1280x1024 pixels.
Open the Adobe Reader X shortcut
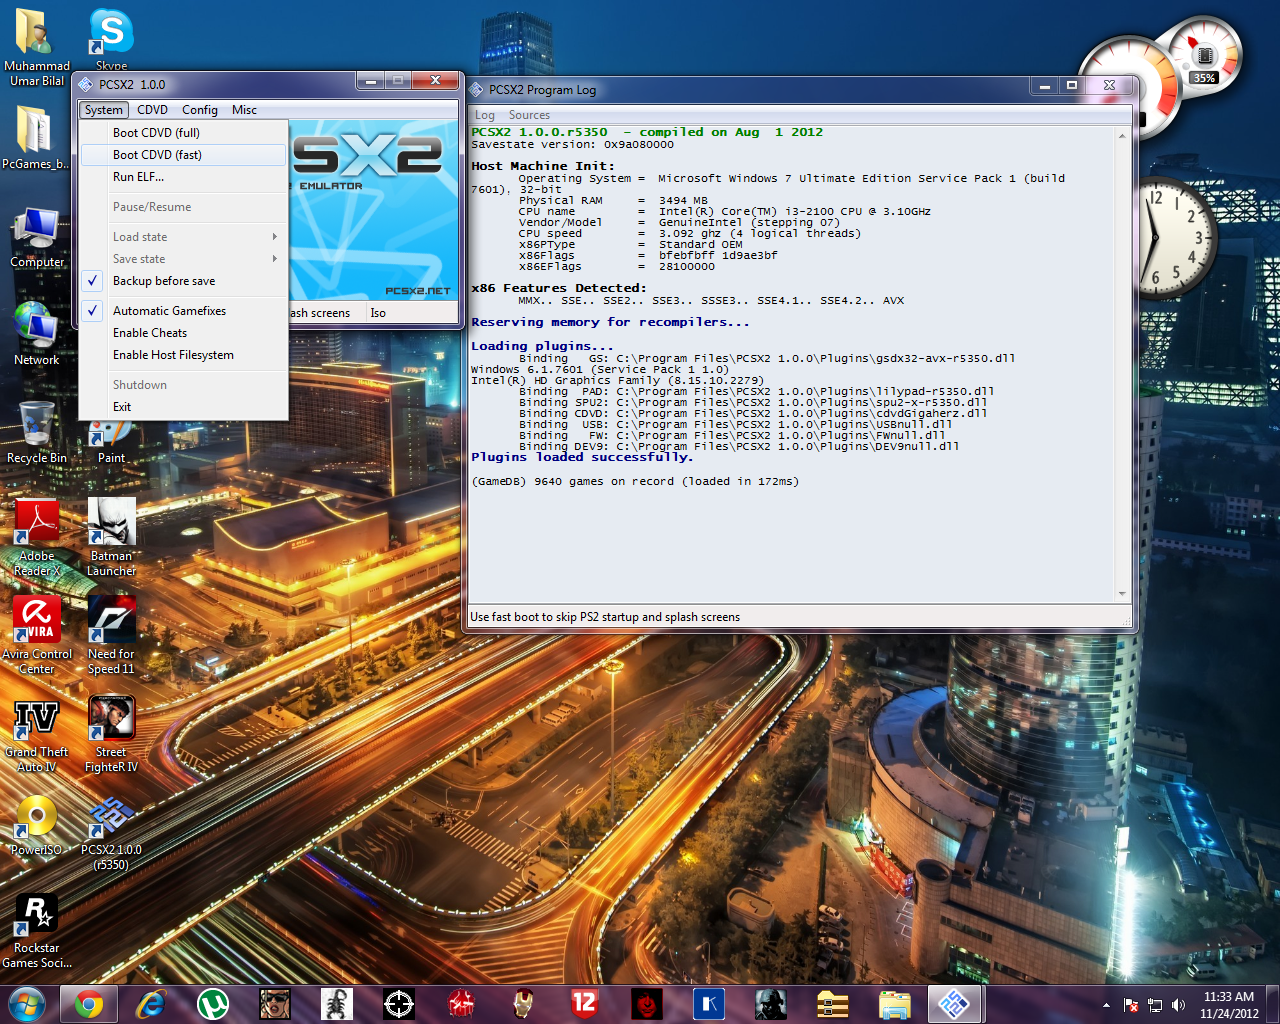pos(37,538)
